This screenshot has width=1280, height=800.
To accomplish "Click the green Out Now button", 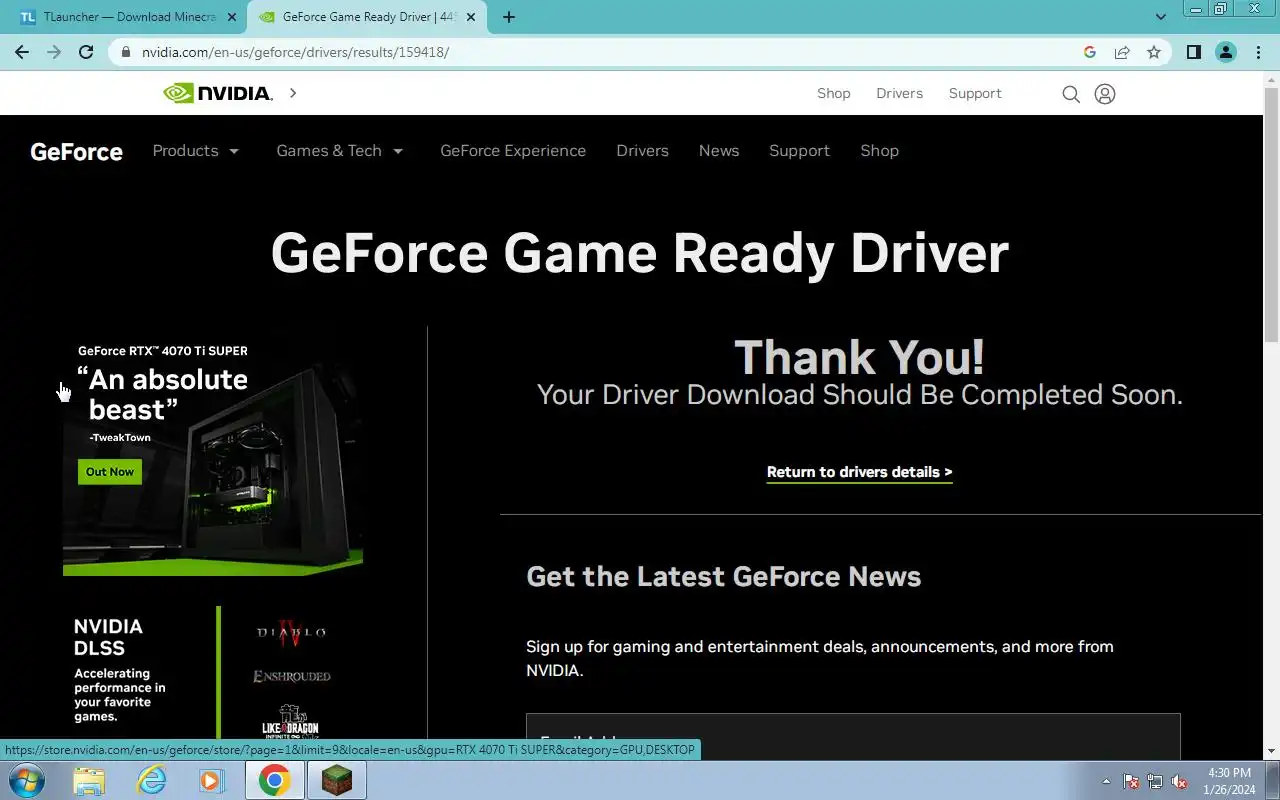I will coord(110,472).
